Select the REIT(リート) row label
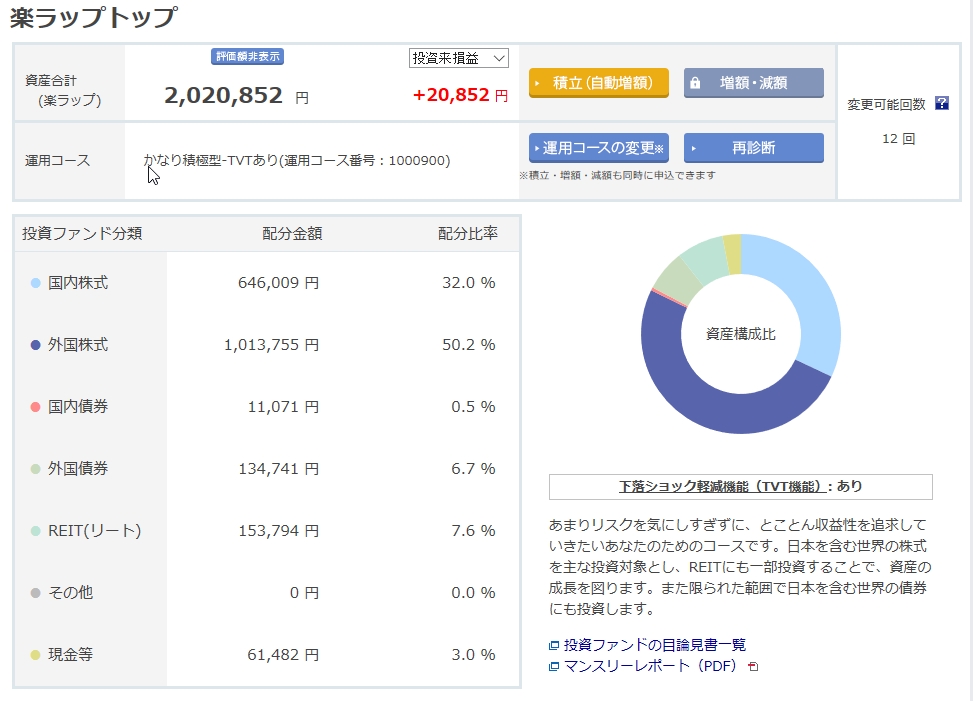The width and height of the screenshot is (973, 701). (94, 531)
